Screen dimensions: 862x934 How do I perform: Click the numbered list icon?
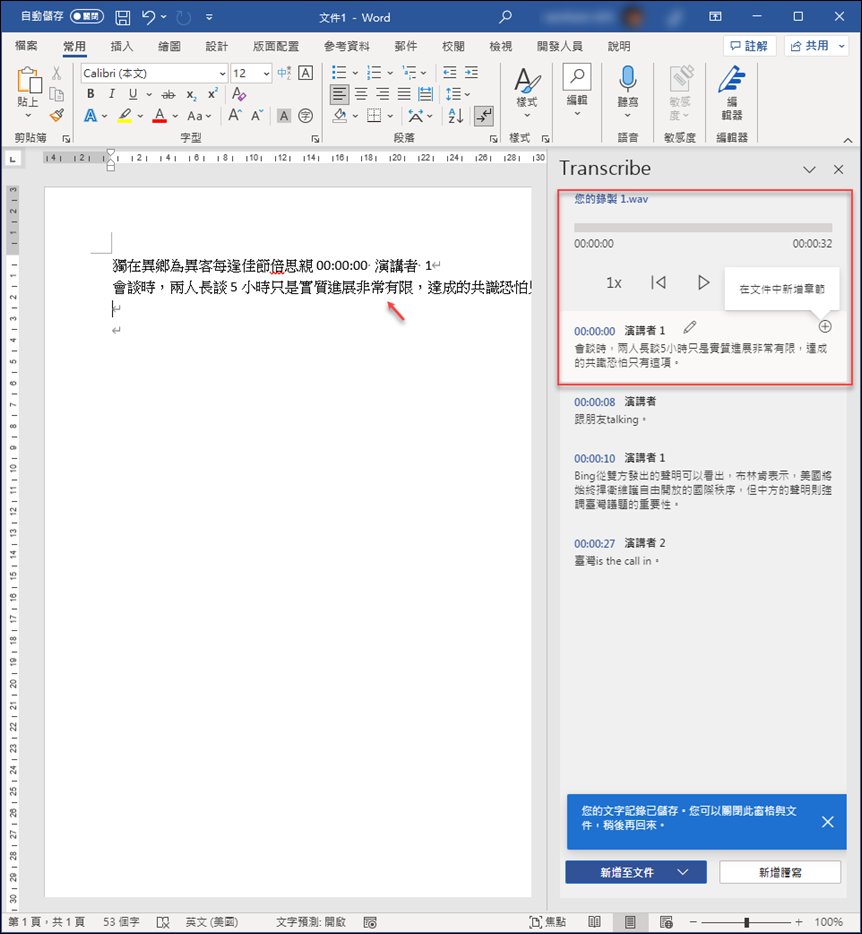374,73
